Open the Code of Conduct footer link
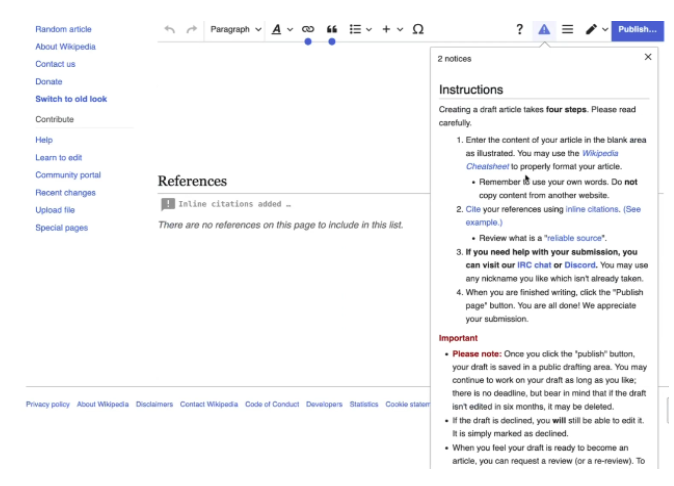Image resolution: width=674 pixels, height=486 pixels. [272, 404]
